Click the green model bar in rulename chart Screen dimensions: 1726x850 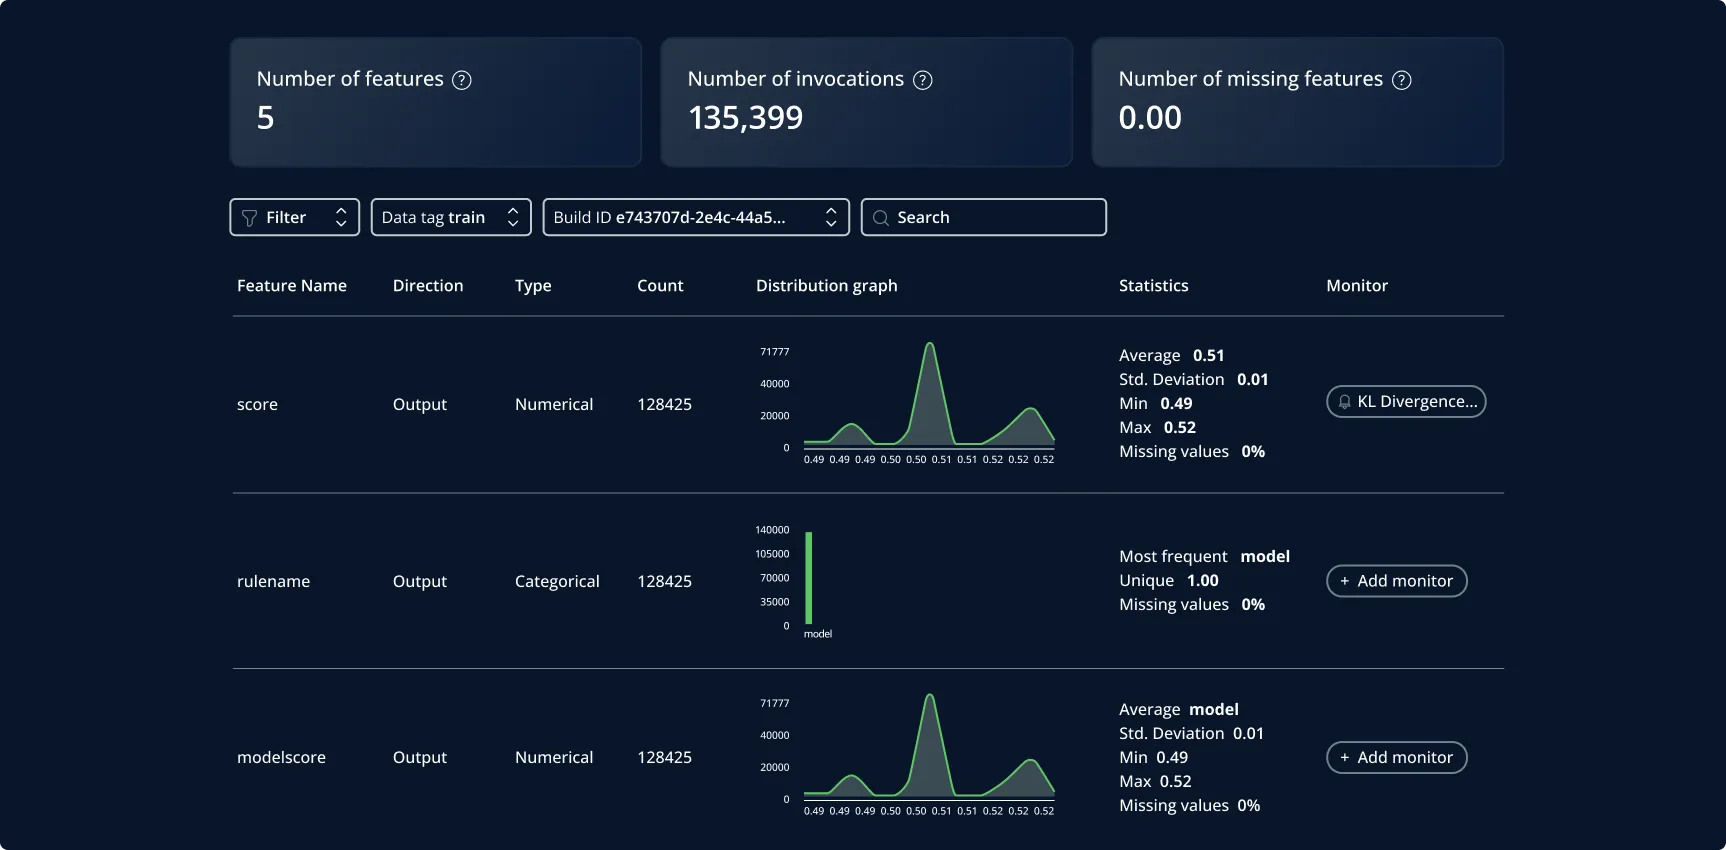[x=809, y=578]
